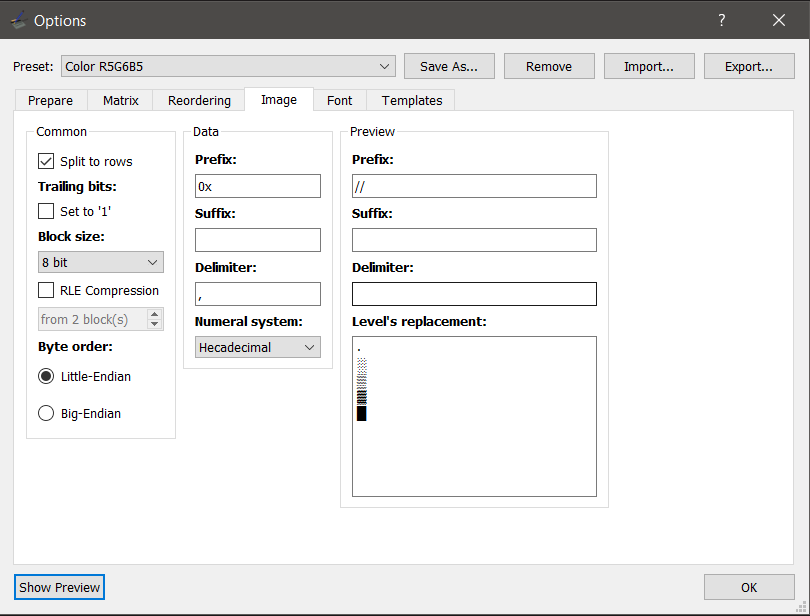Screen dimensions: 810x616
Task: Select Little-Endian byte order
Action: (46, 376)
